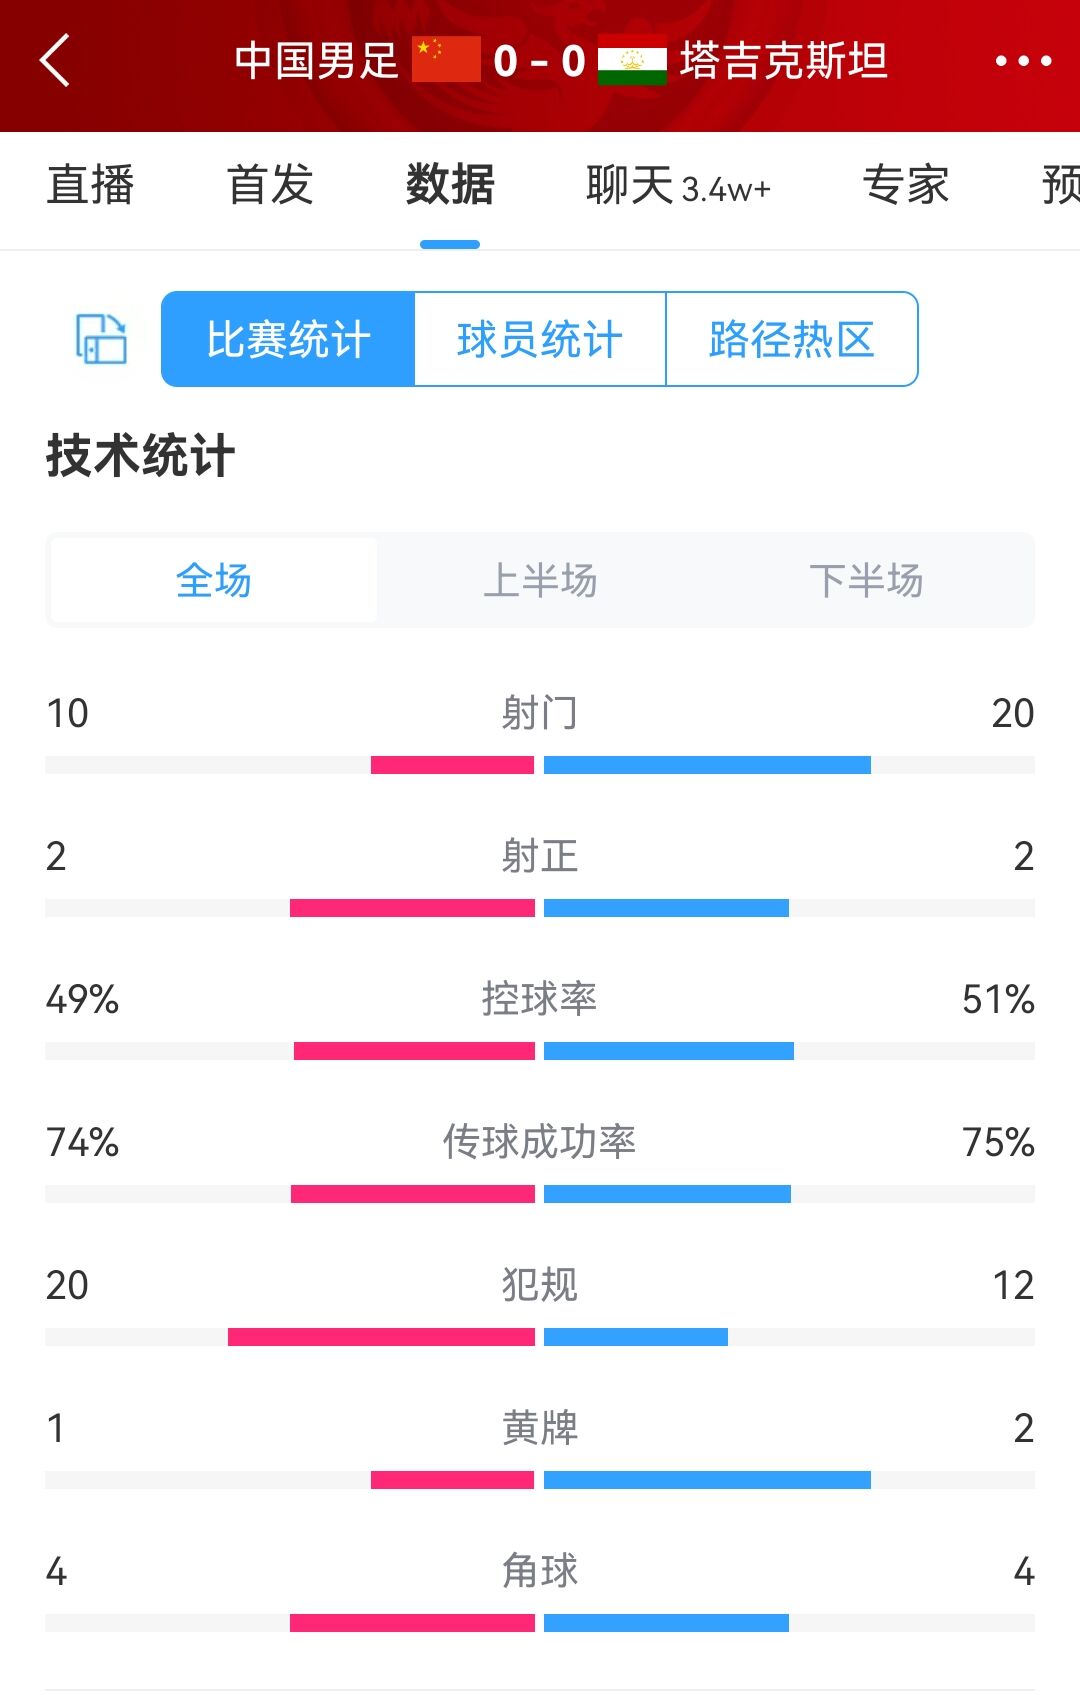This screenshot has width=1080, height=1695.
Task: Tap the Tajikistan flag icon
Action: [x=632, y=61]
